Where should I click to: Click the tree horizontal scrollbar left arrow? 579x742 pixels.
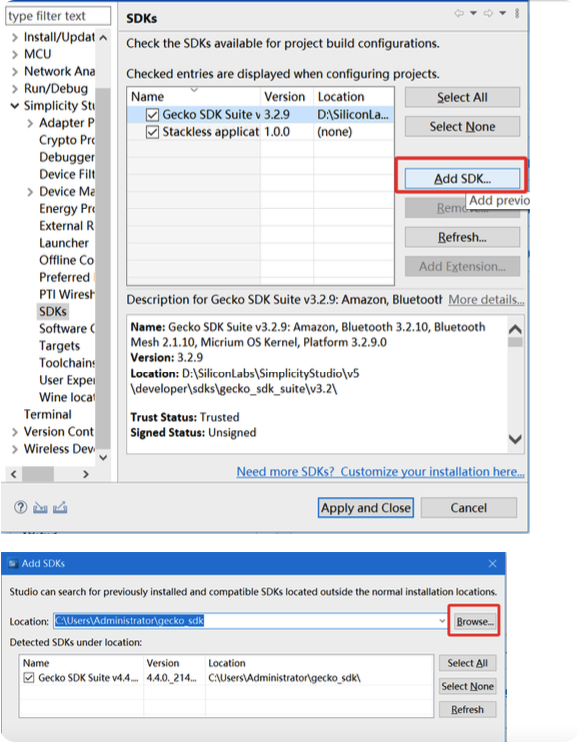pyautogui.click(x=14, y=474)
